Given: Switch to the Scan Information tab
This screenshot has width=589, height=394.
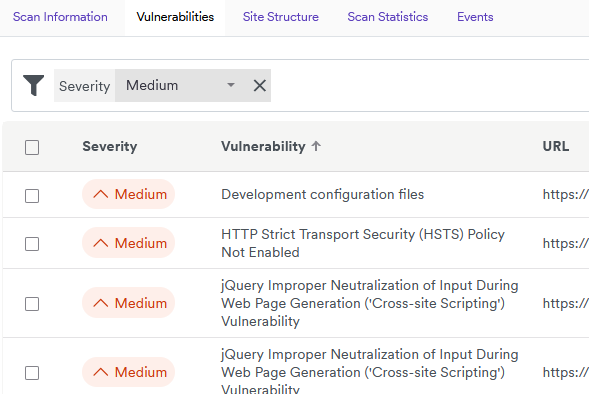Looking at the screenshot, I should pos(60,17).
